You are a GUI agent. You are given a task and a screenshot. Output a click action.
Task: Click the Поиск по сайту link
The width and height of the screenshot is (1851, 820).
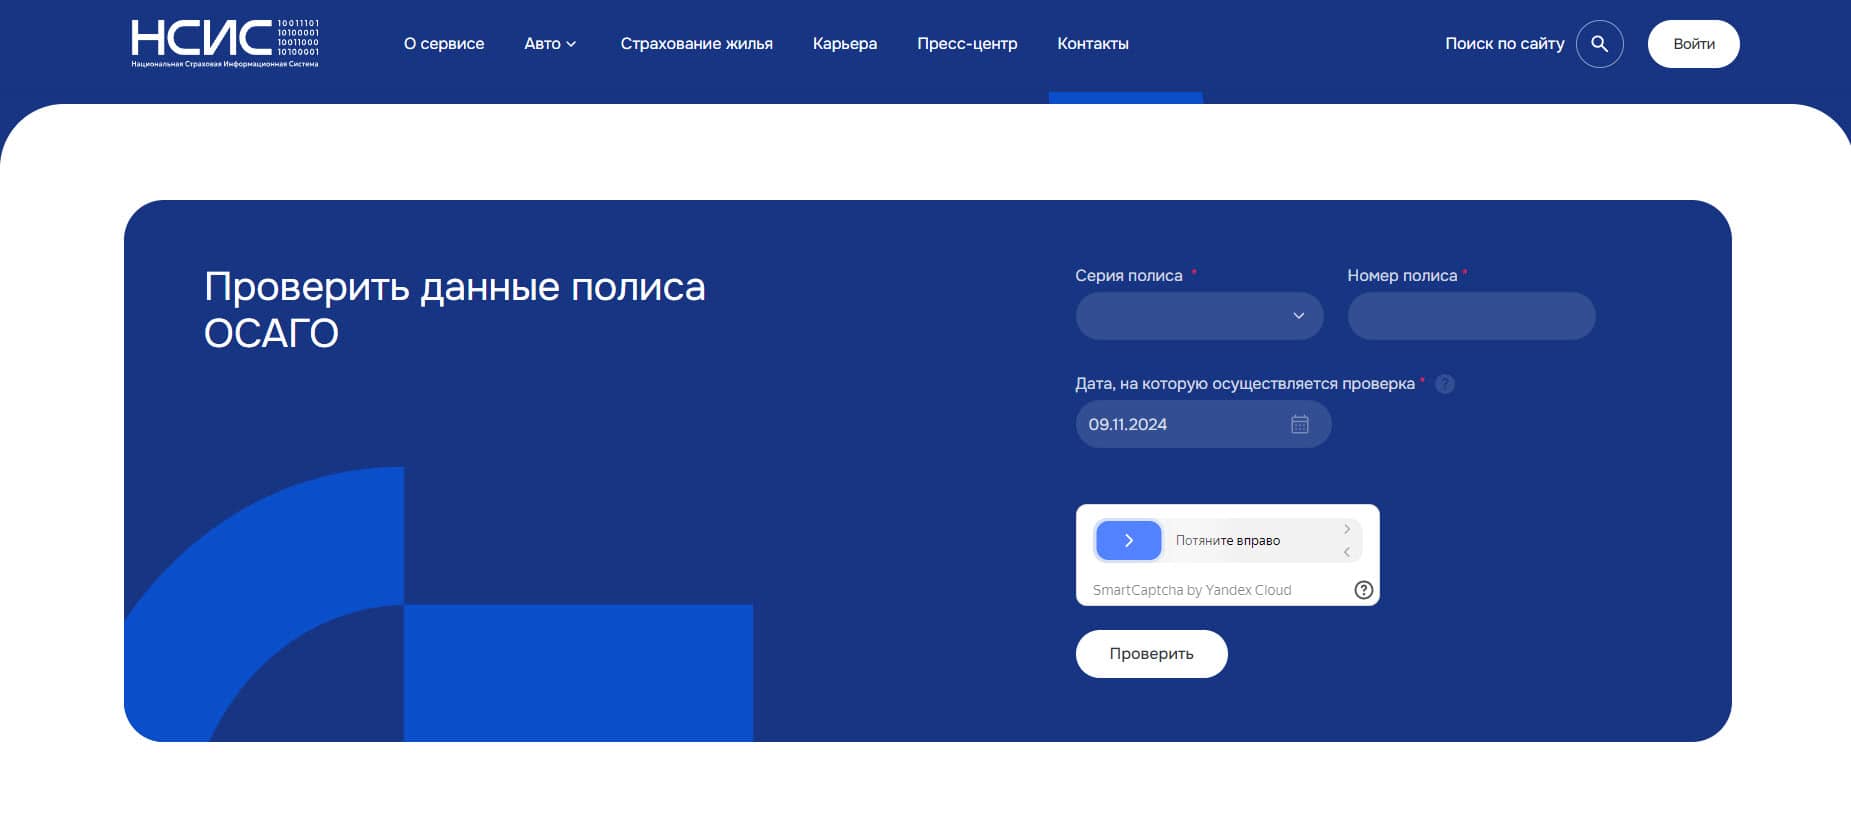click(x=1504, y=44)
